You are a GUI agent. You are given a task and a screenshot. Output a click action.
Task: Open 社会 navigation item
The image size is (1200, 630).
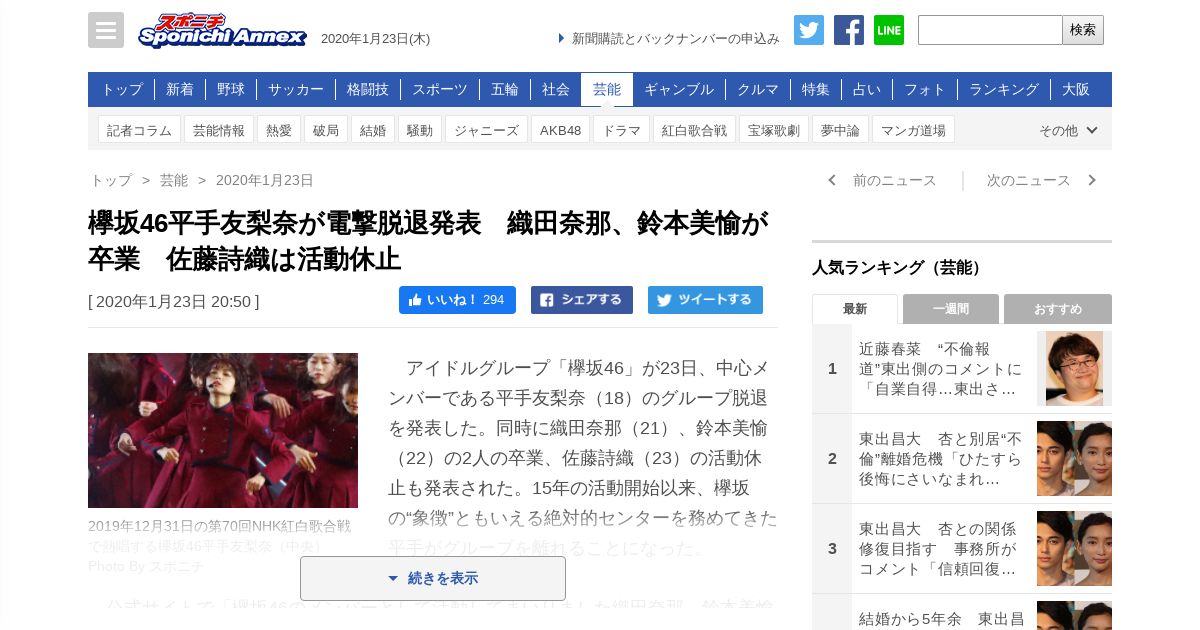556,89
